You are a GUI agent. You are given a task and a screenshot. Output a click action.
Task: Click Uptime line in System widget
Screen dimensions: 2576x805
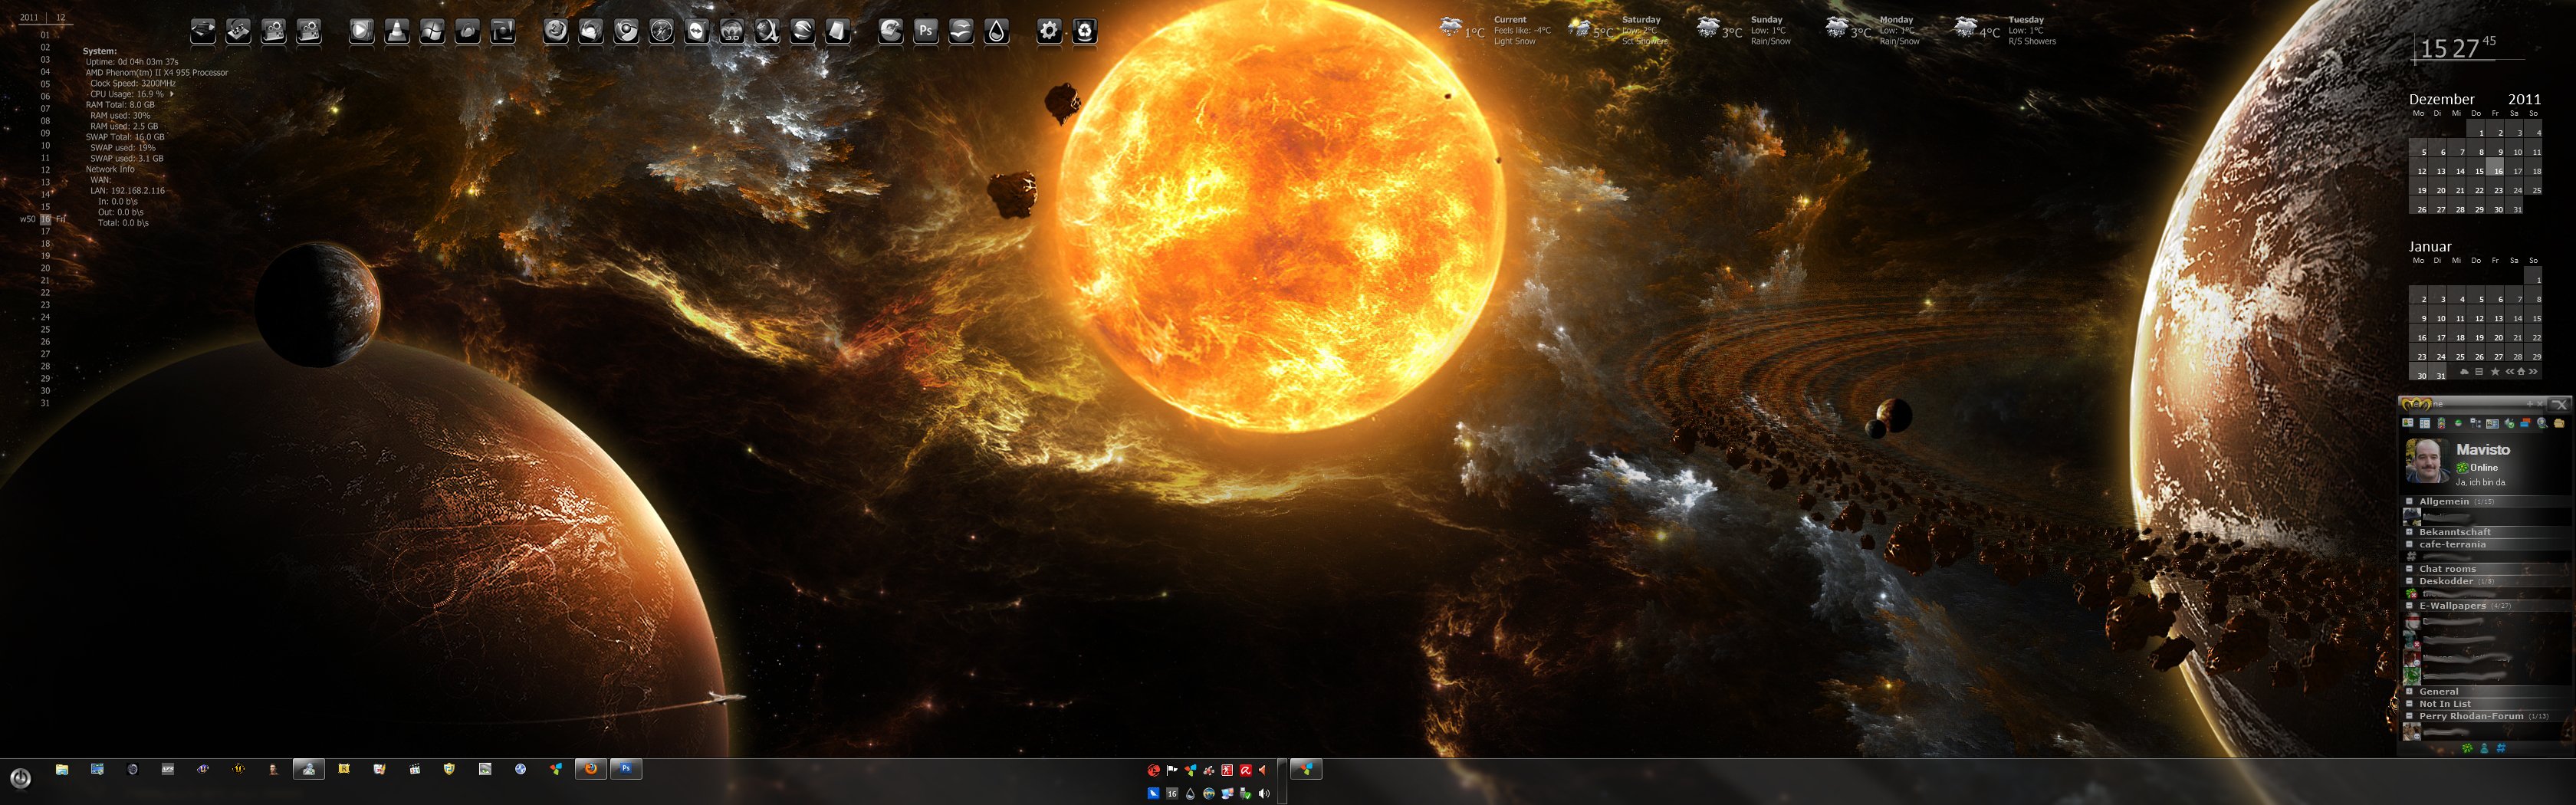click(132, 62)
